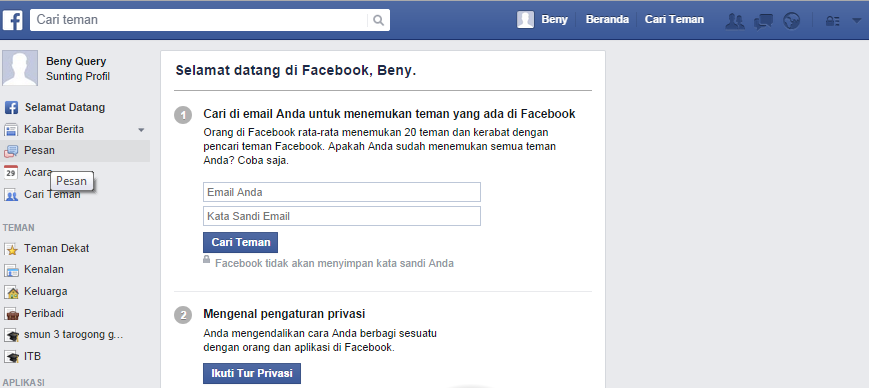The image size is (869, 388).
Task: Focus the Kata Sandi Email field
Action: (x=342, y=216)
